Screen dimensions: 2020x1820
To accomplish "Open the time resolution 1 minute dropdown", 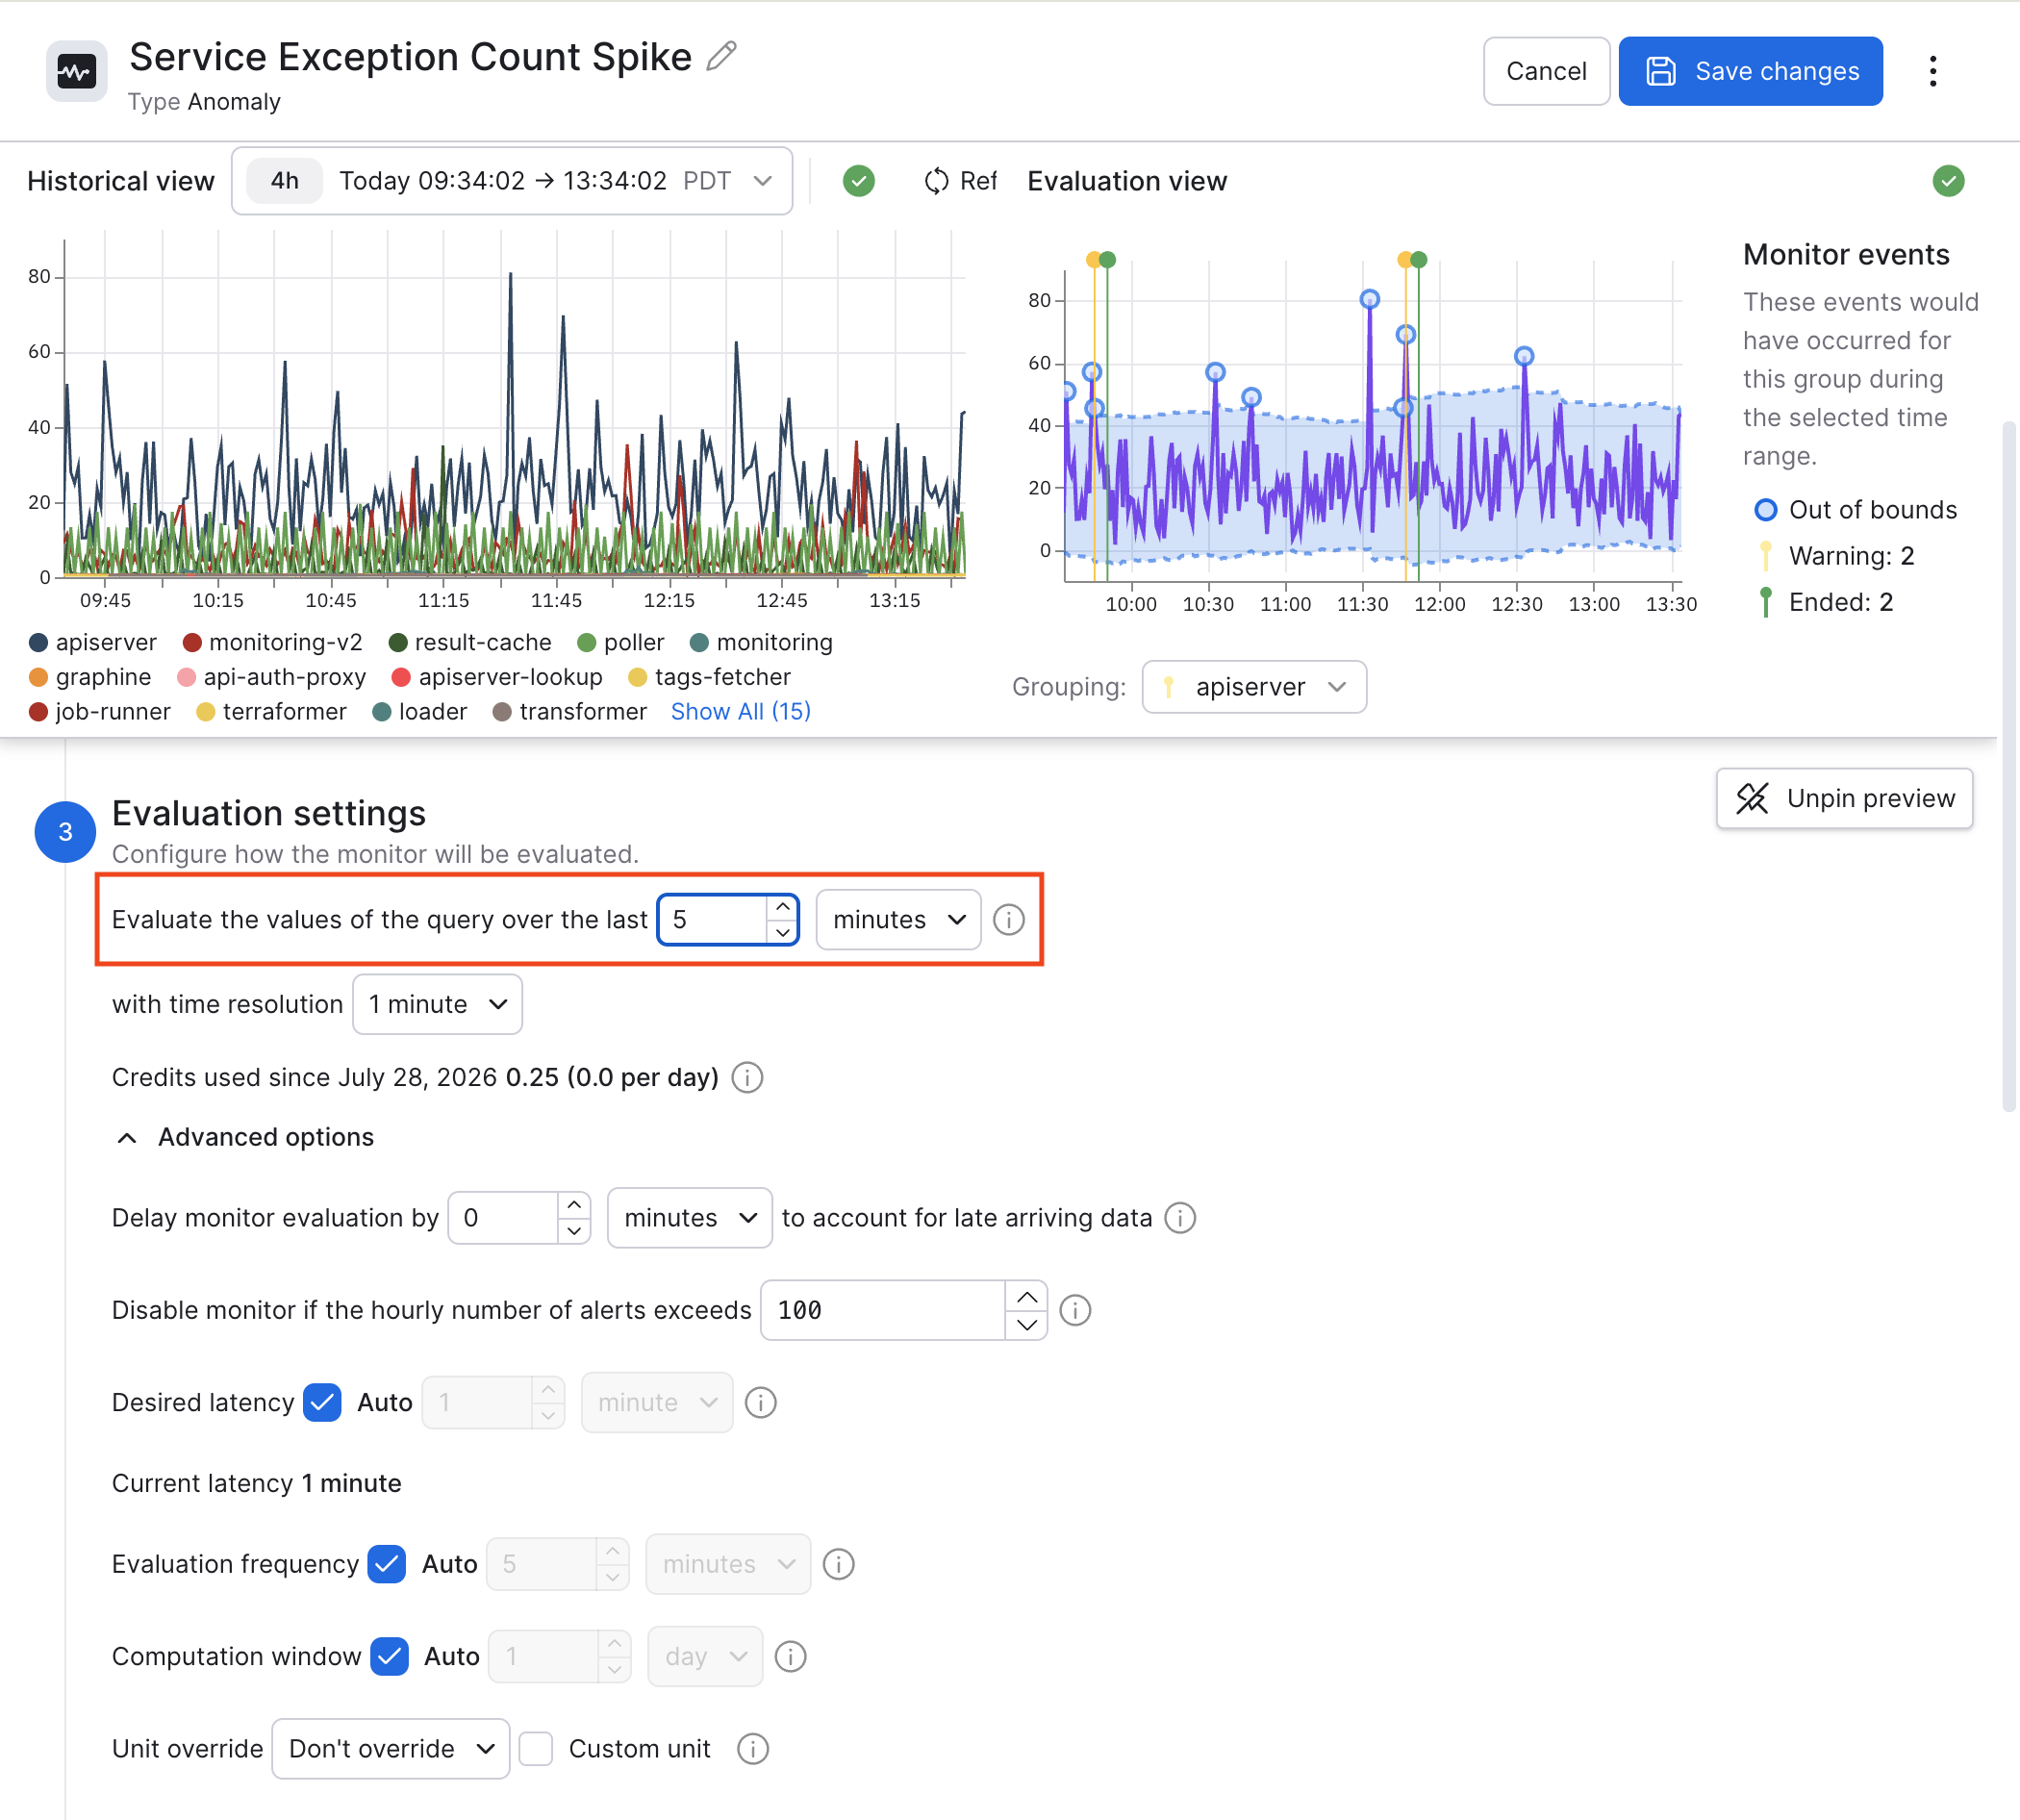I will (437, 1004).
